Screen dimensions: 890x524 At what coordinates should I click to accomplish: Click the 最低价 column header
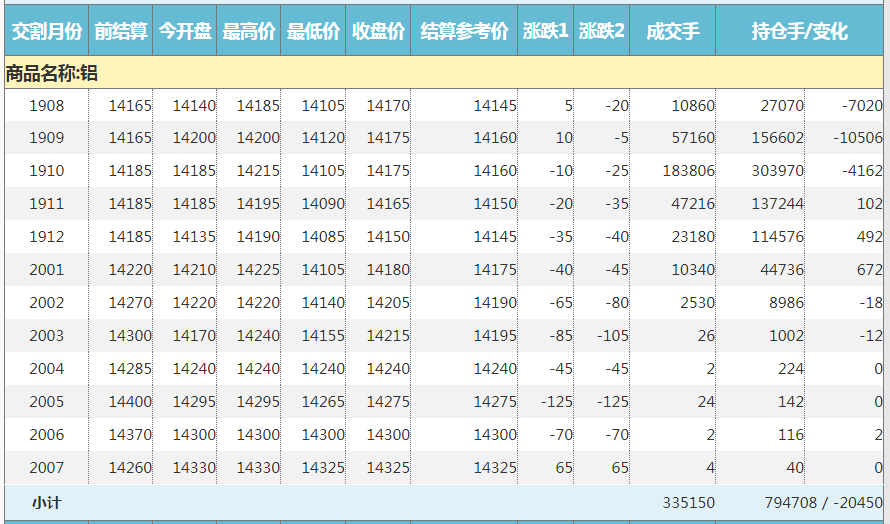314,31
